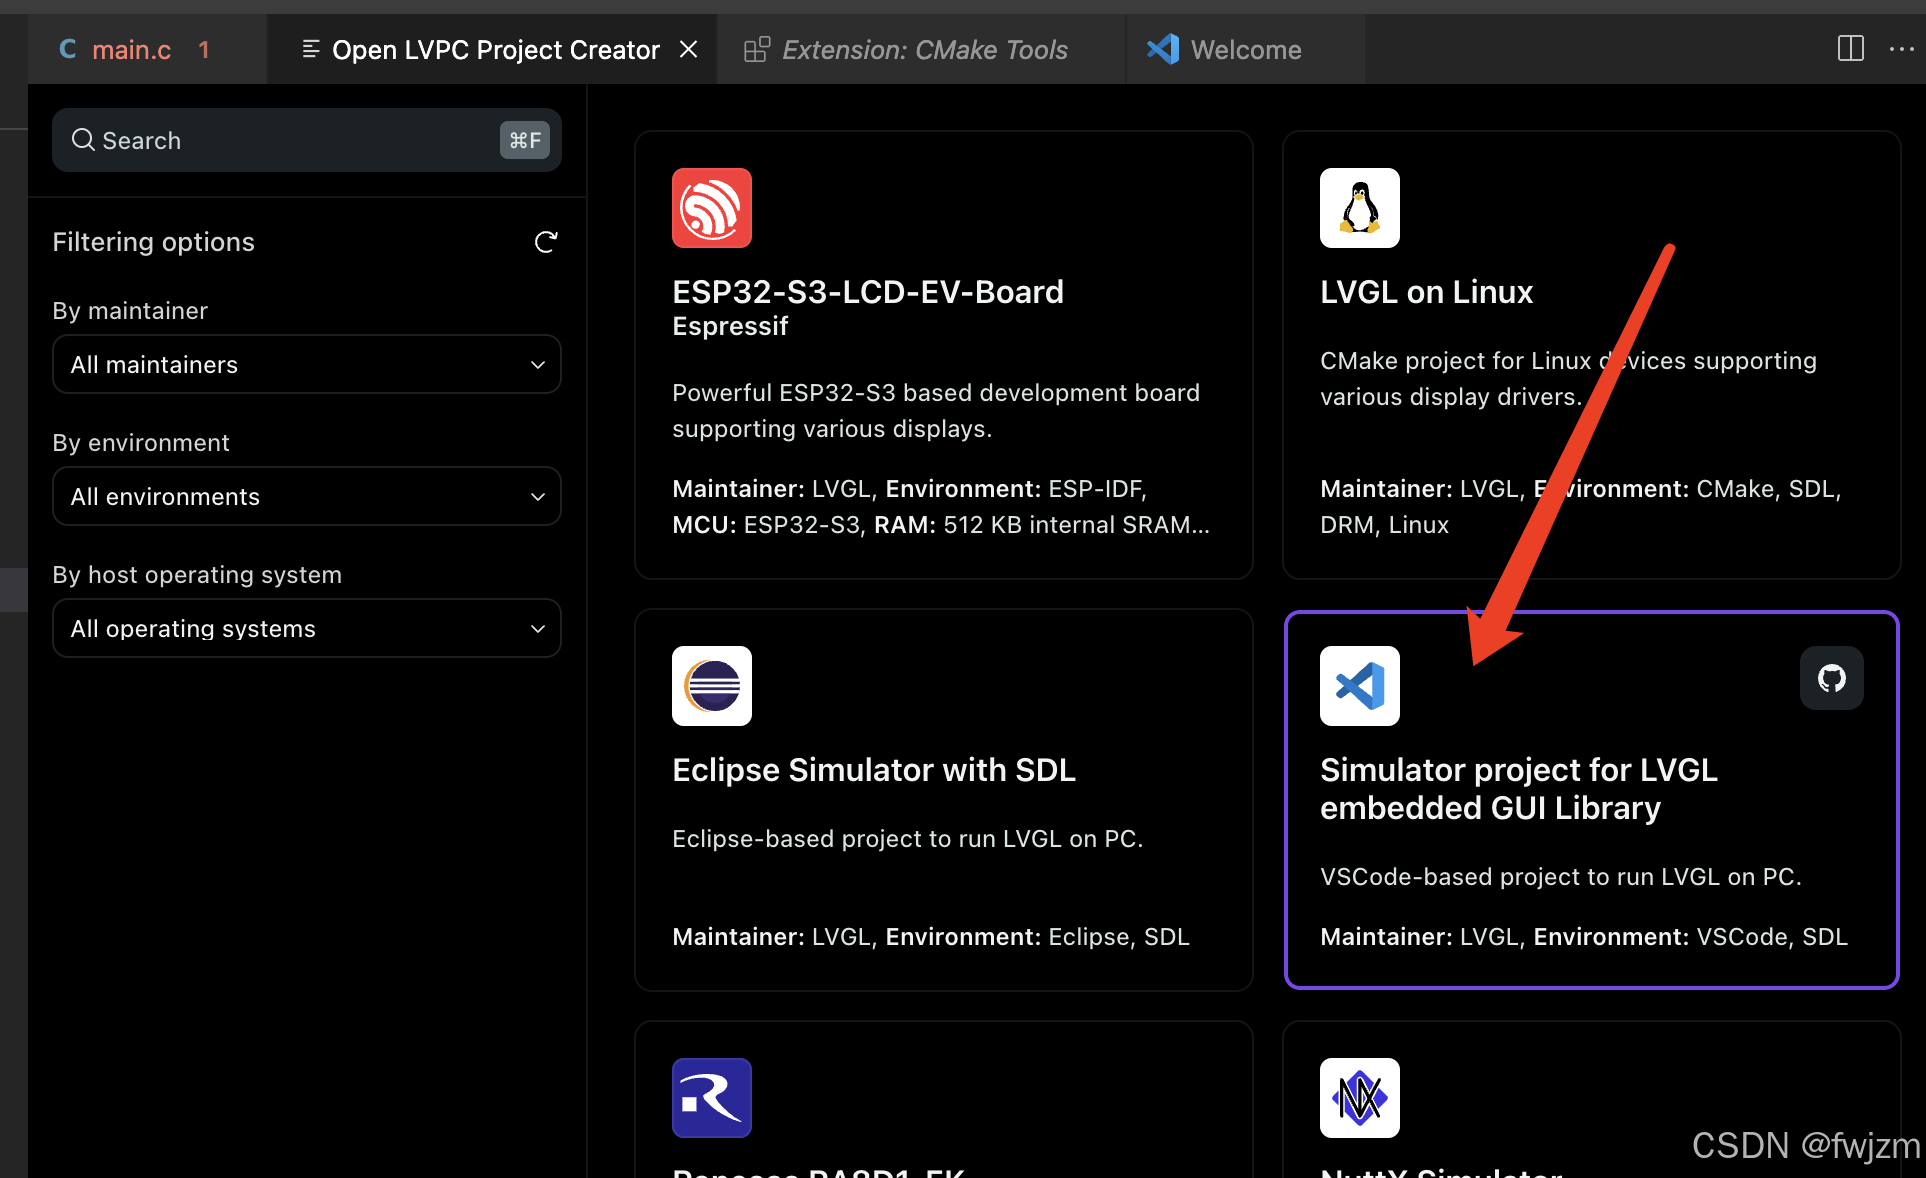
Task: Click 'VSCode-based project to run LVGL on PC.'
Action: click(x=1561, y=877)
